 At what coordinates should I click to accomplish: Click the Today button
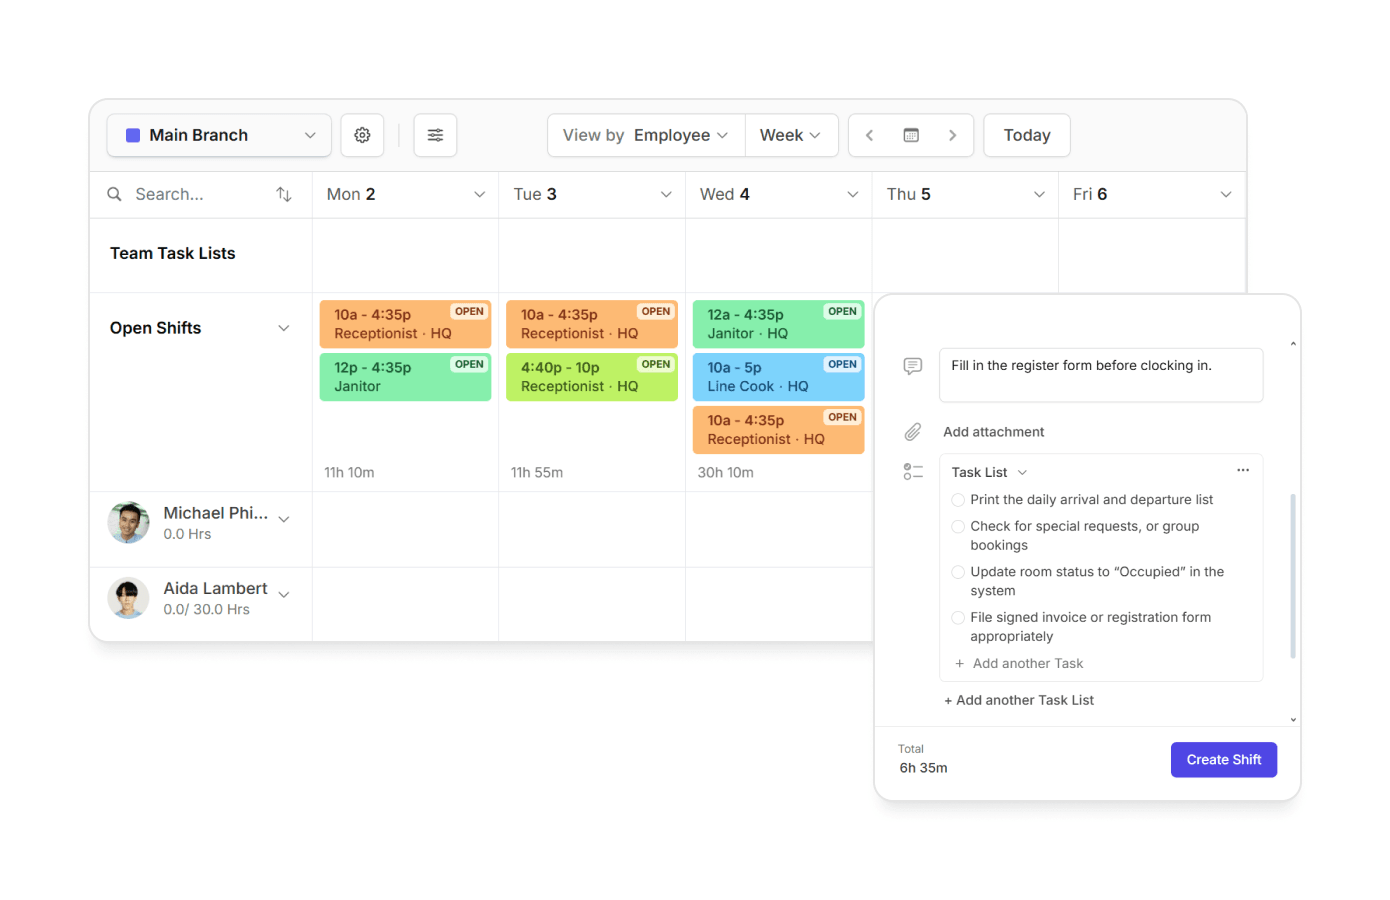pos(1026,135)
